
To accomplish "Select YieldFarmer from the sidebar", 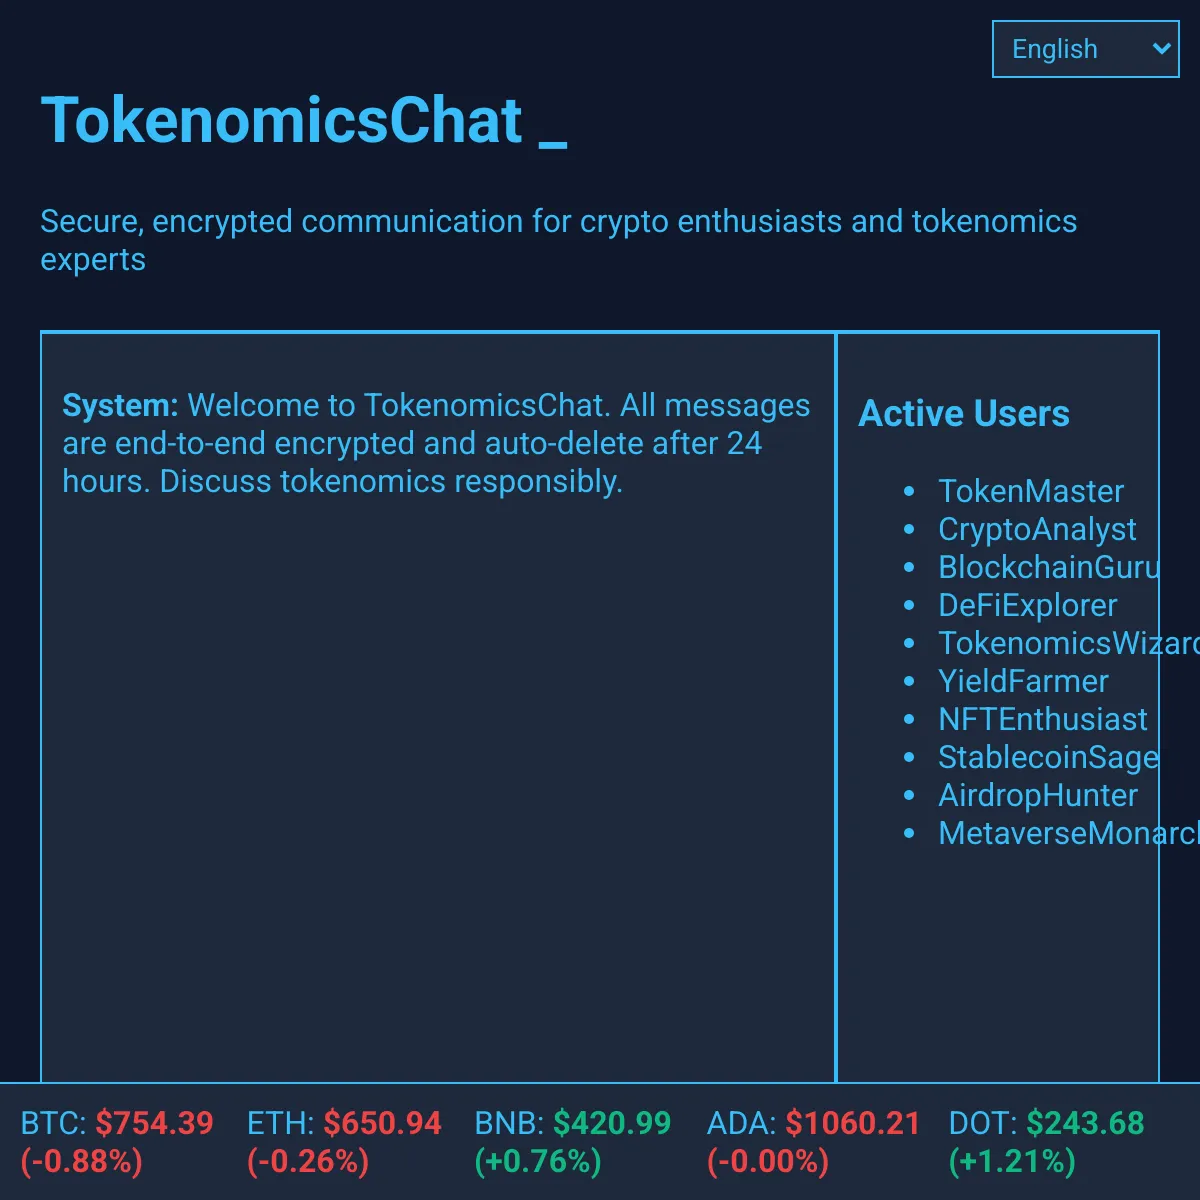I will pyautogui.click(x=1023, y=681).
